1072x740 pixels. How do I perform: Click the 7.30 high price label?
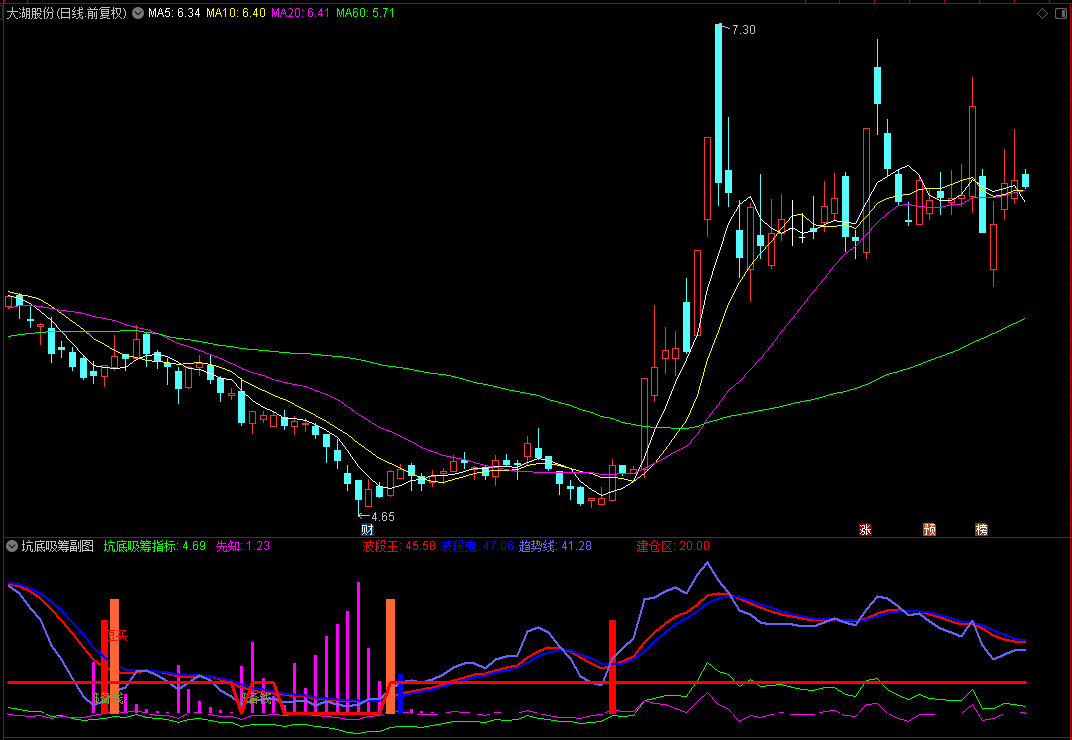pos(744,30)
